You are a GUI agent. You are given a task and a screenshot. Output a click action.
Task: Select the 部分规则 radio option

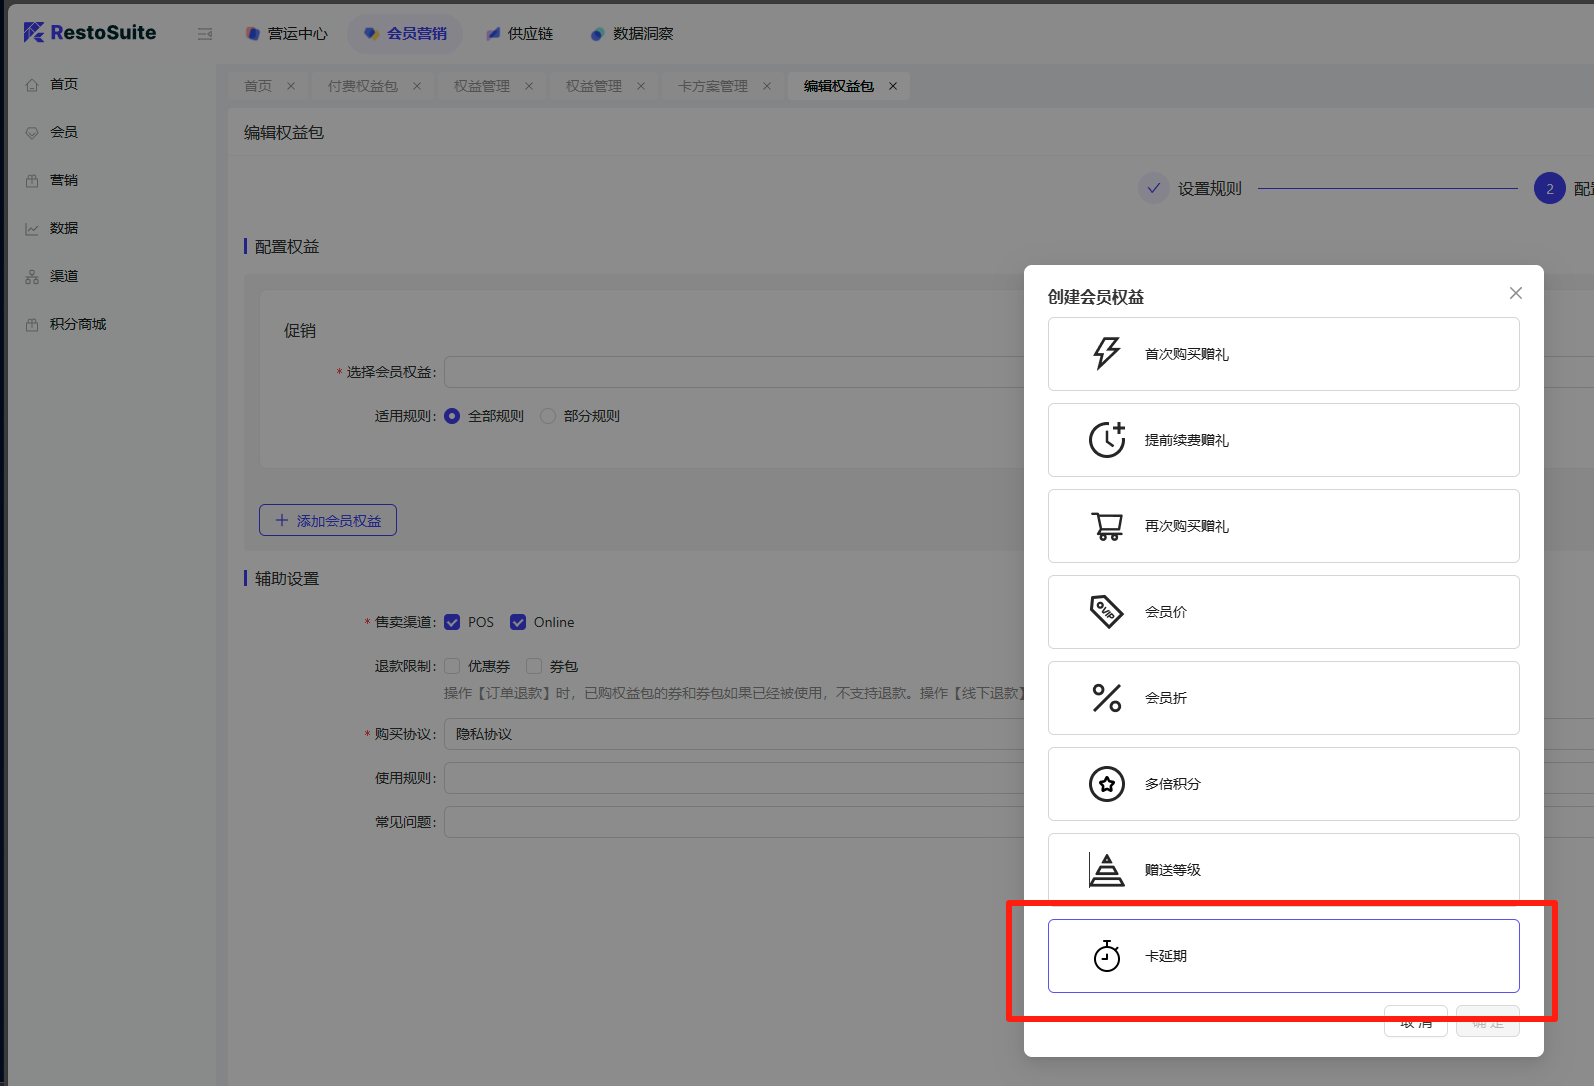click(x=548, y=416)
